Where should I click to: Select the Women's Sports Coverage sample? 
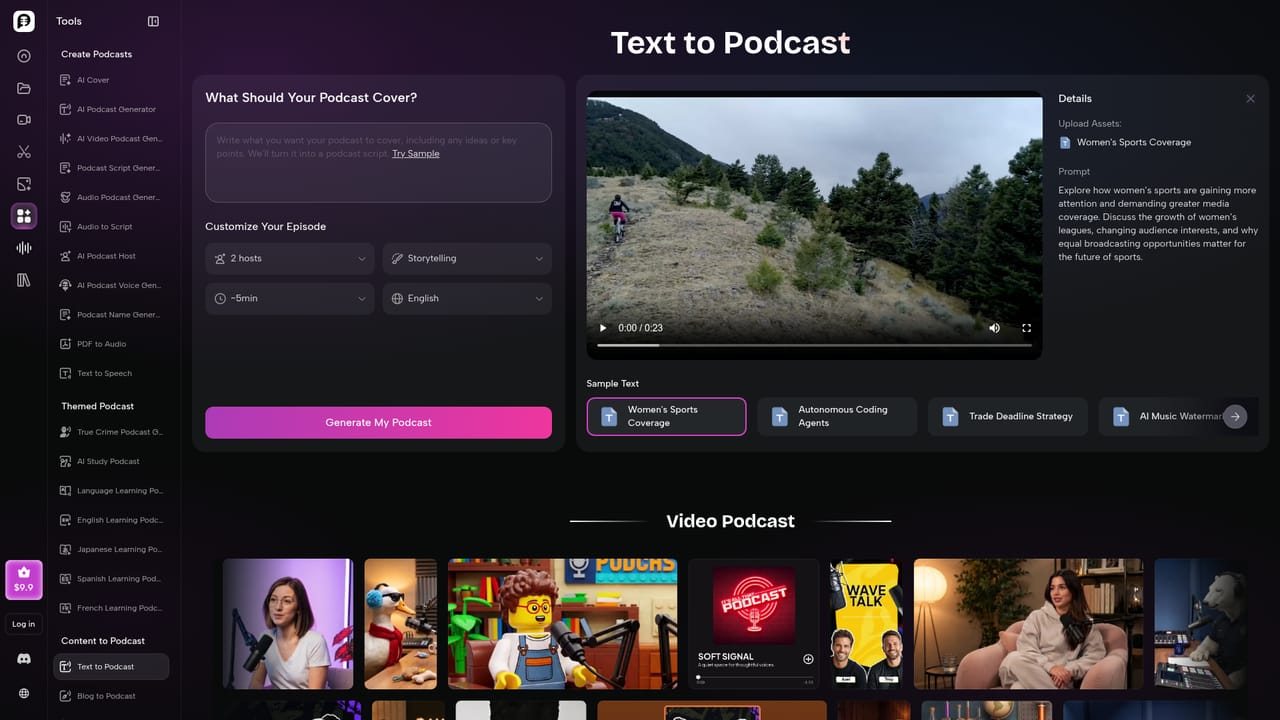click(666, 416)
